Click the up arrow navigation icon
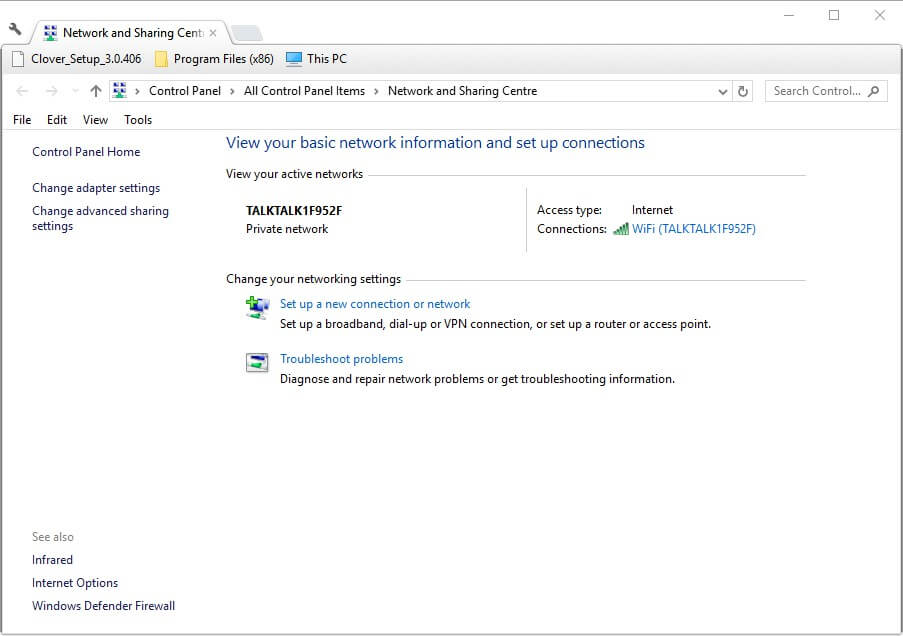This screenshot has width=903, height=636. [96, 91]
